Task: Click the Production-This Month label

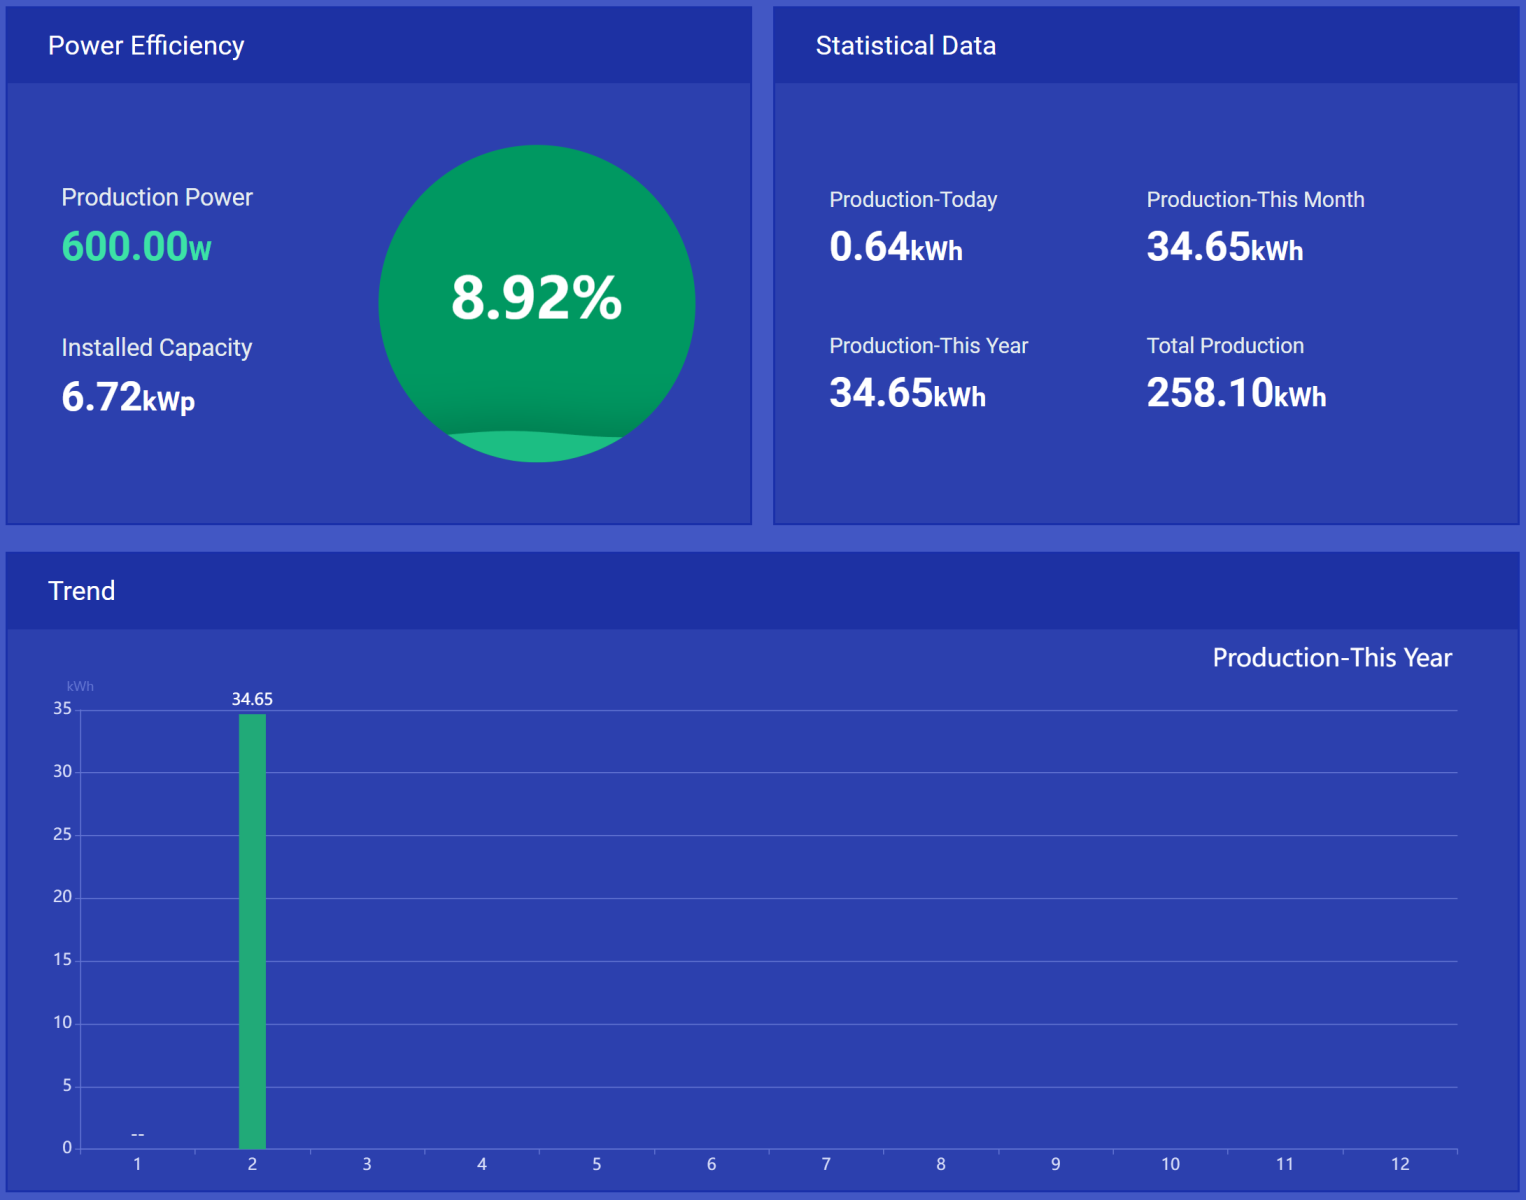Action: [1255, 200]
